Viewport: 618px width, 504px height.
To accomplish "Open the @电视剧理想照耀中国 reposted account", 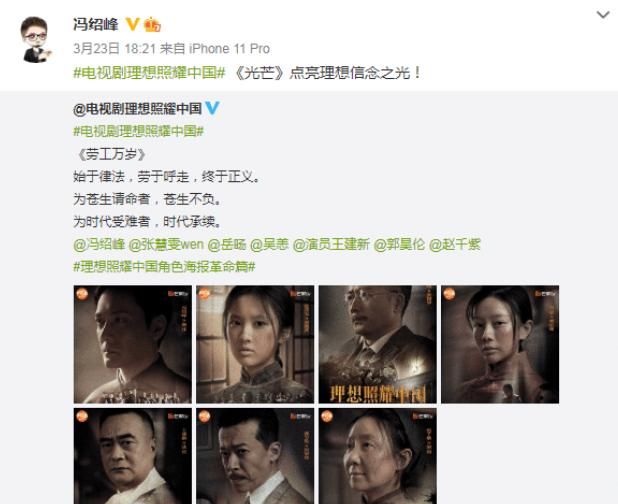I will 138,108.
